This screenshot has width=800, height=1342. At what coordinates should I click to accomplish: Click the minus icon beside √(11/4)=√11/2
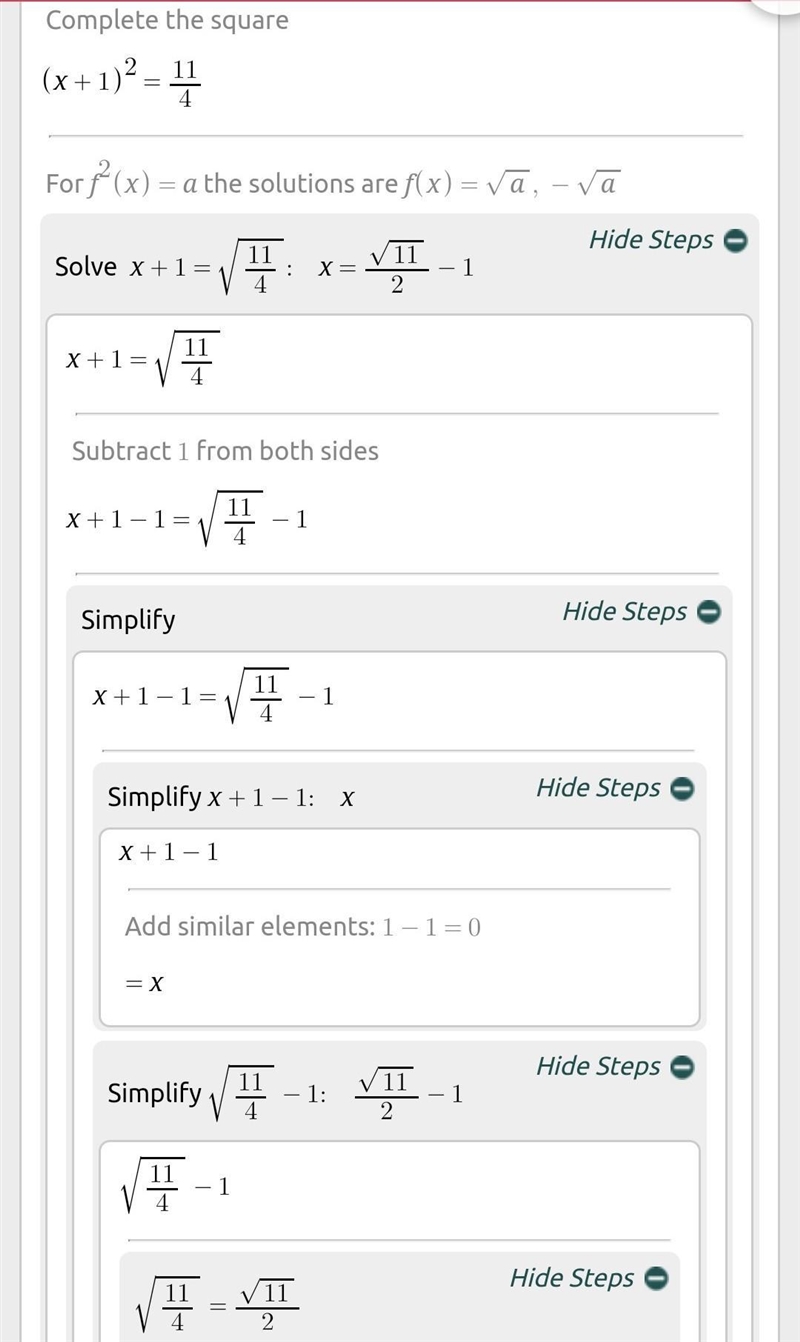point(656,1278)
